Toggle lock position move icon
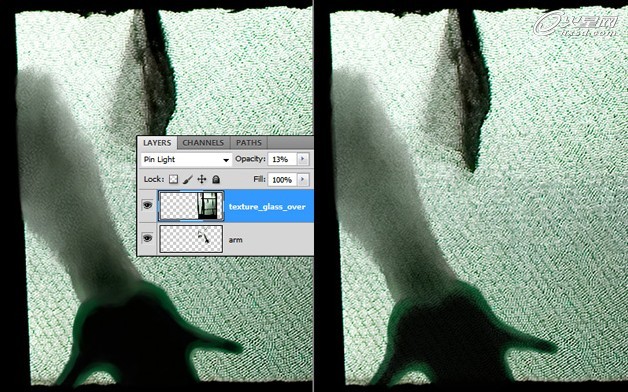Image resolution: width=628 pixels, height=392 pixels. [202, 179]
